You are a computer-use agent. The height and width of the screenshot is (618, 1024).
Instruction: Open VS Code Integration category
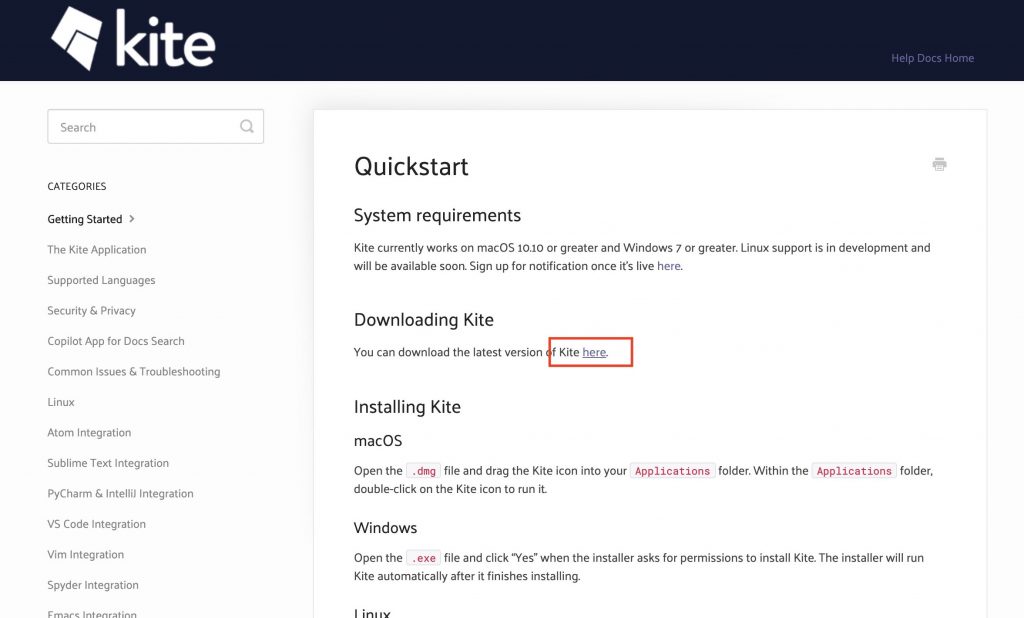[96, 524]
